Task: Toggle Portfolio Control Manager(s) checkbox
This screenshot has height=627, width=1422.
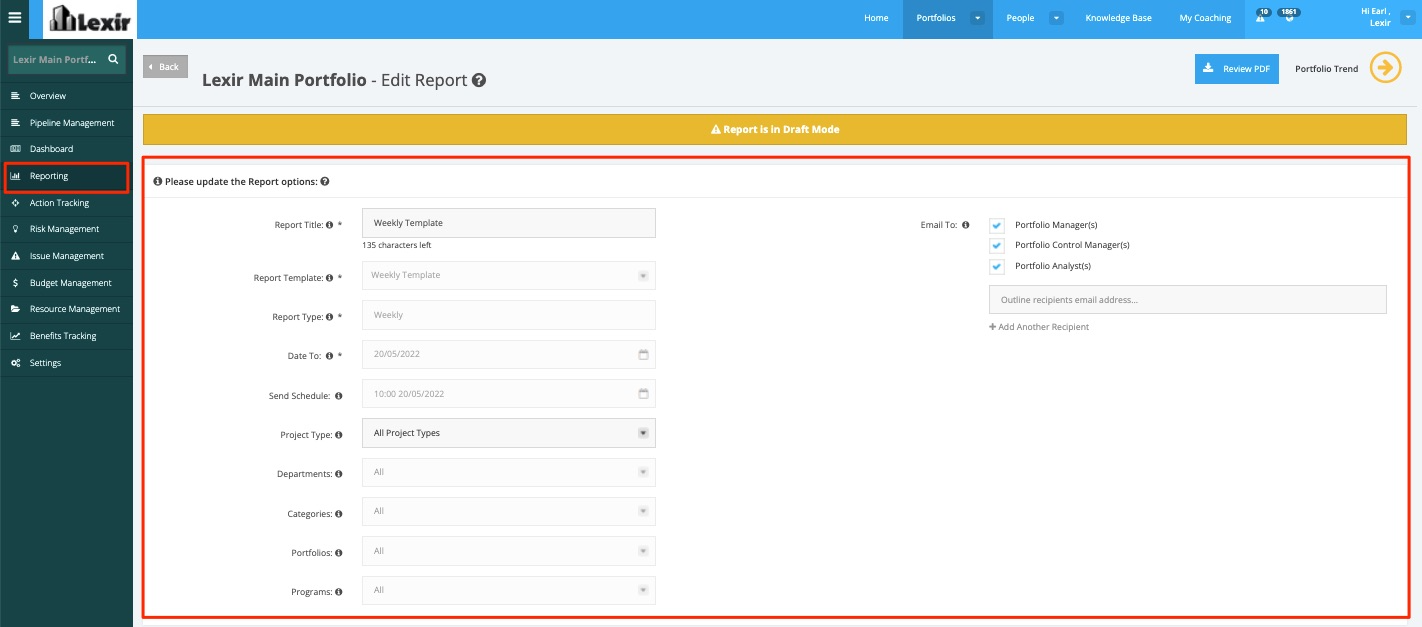Action: 997,246
